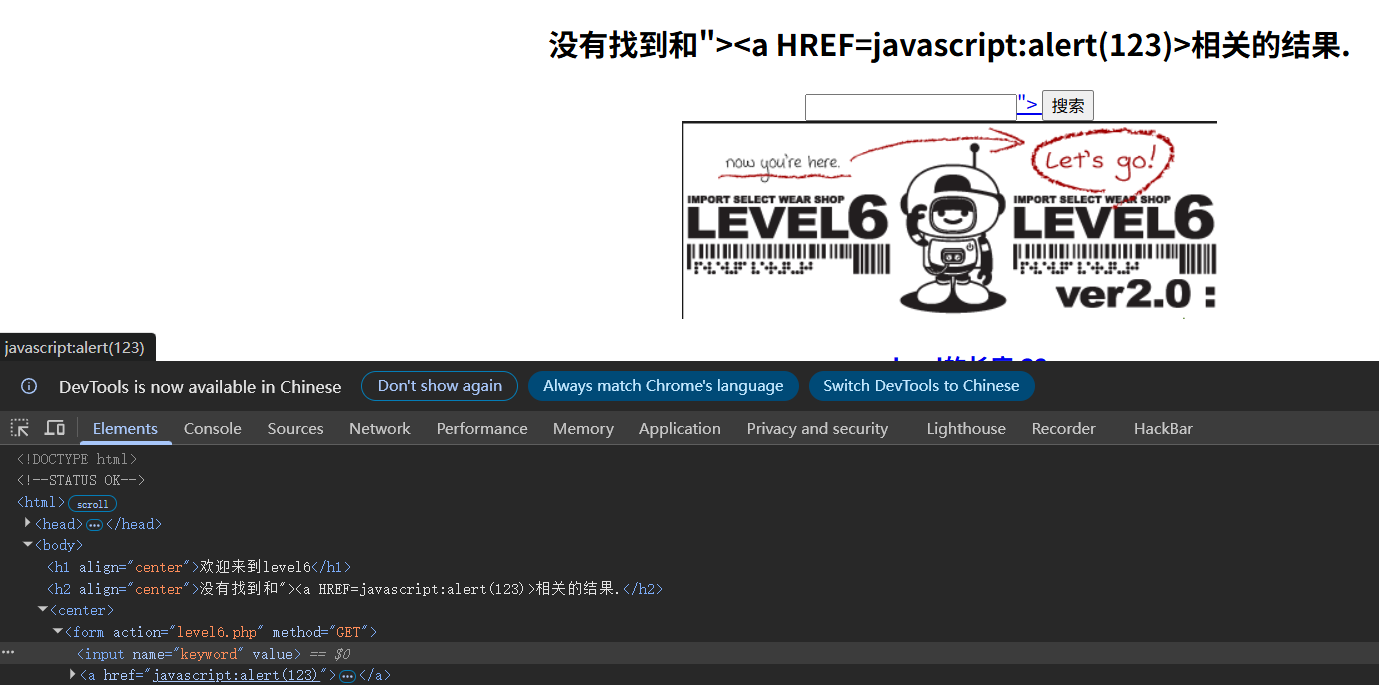Select the DOCTYPE html line
The image size is (1379, 685).
click(77, 459)
